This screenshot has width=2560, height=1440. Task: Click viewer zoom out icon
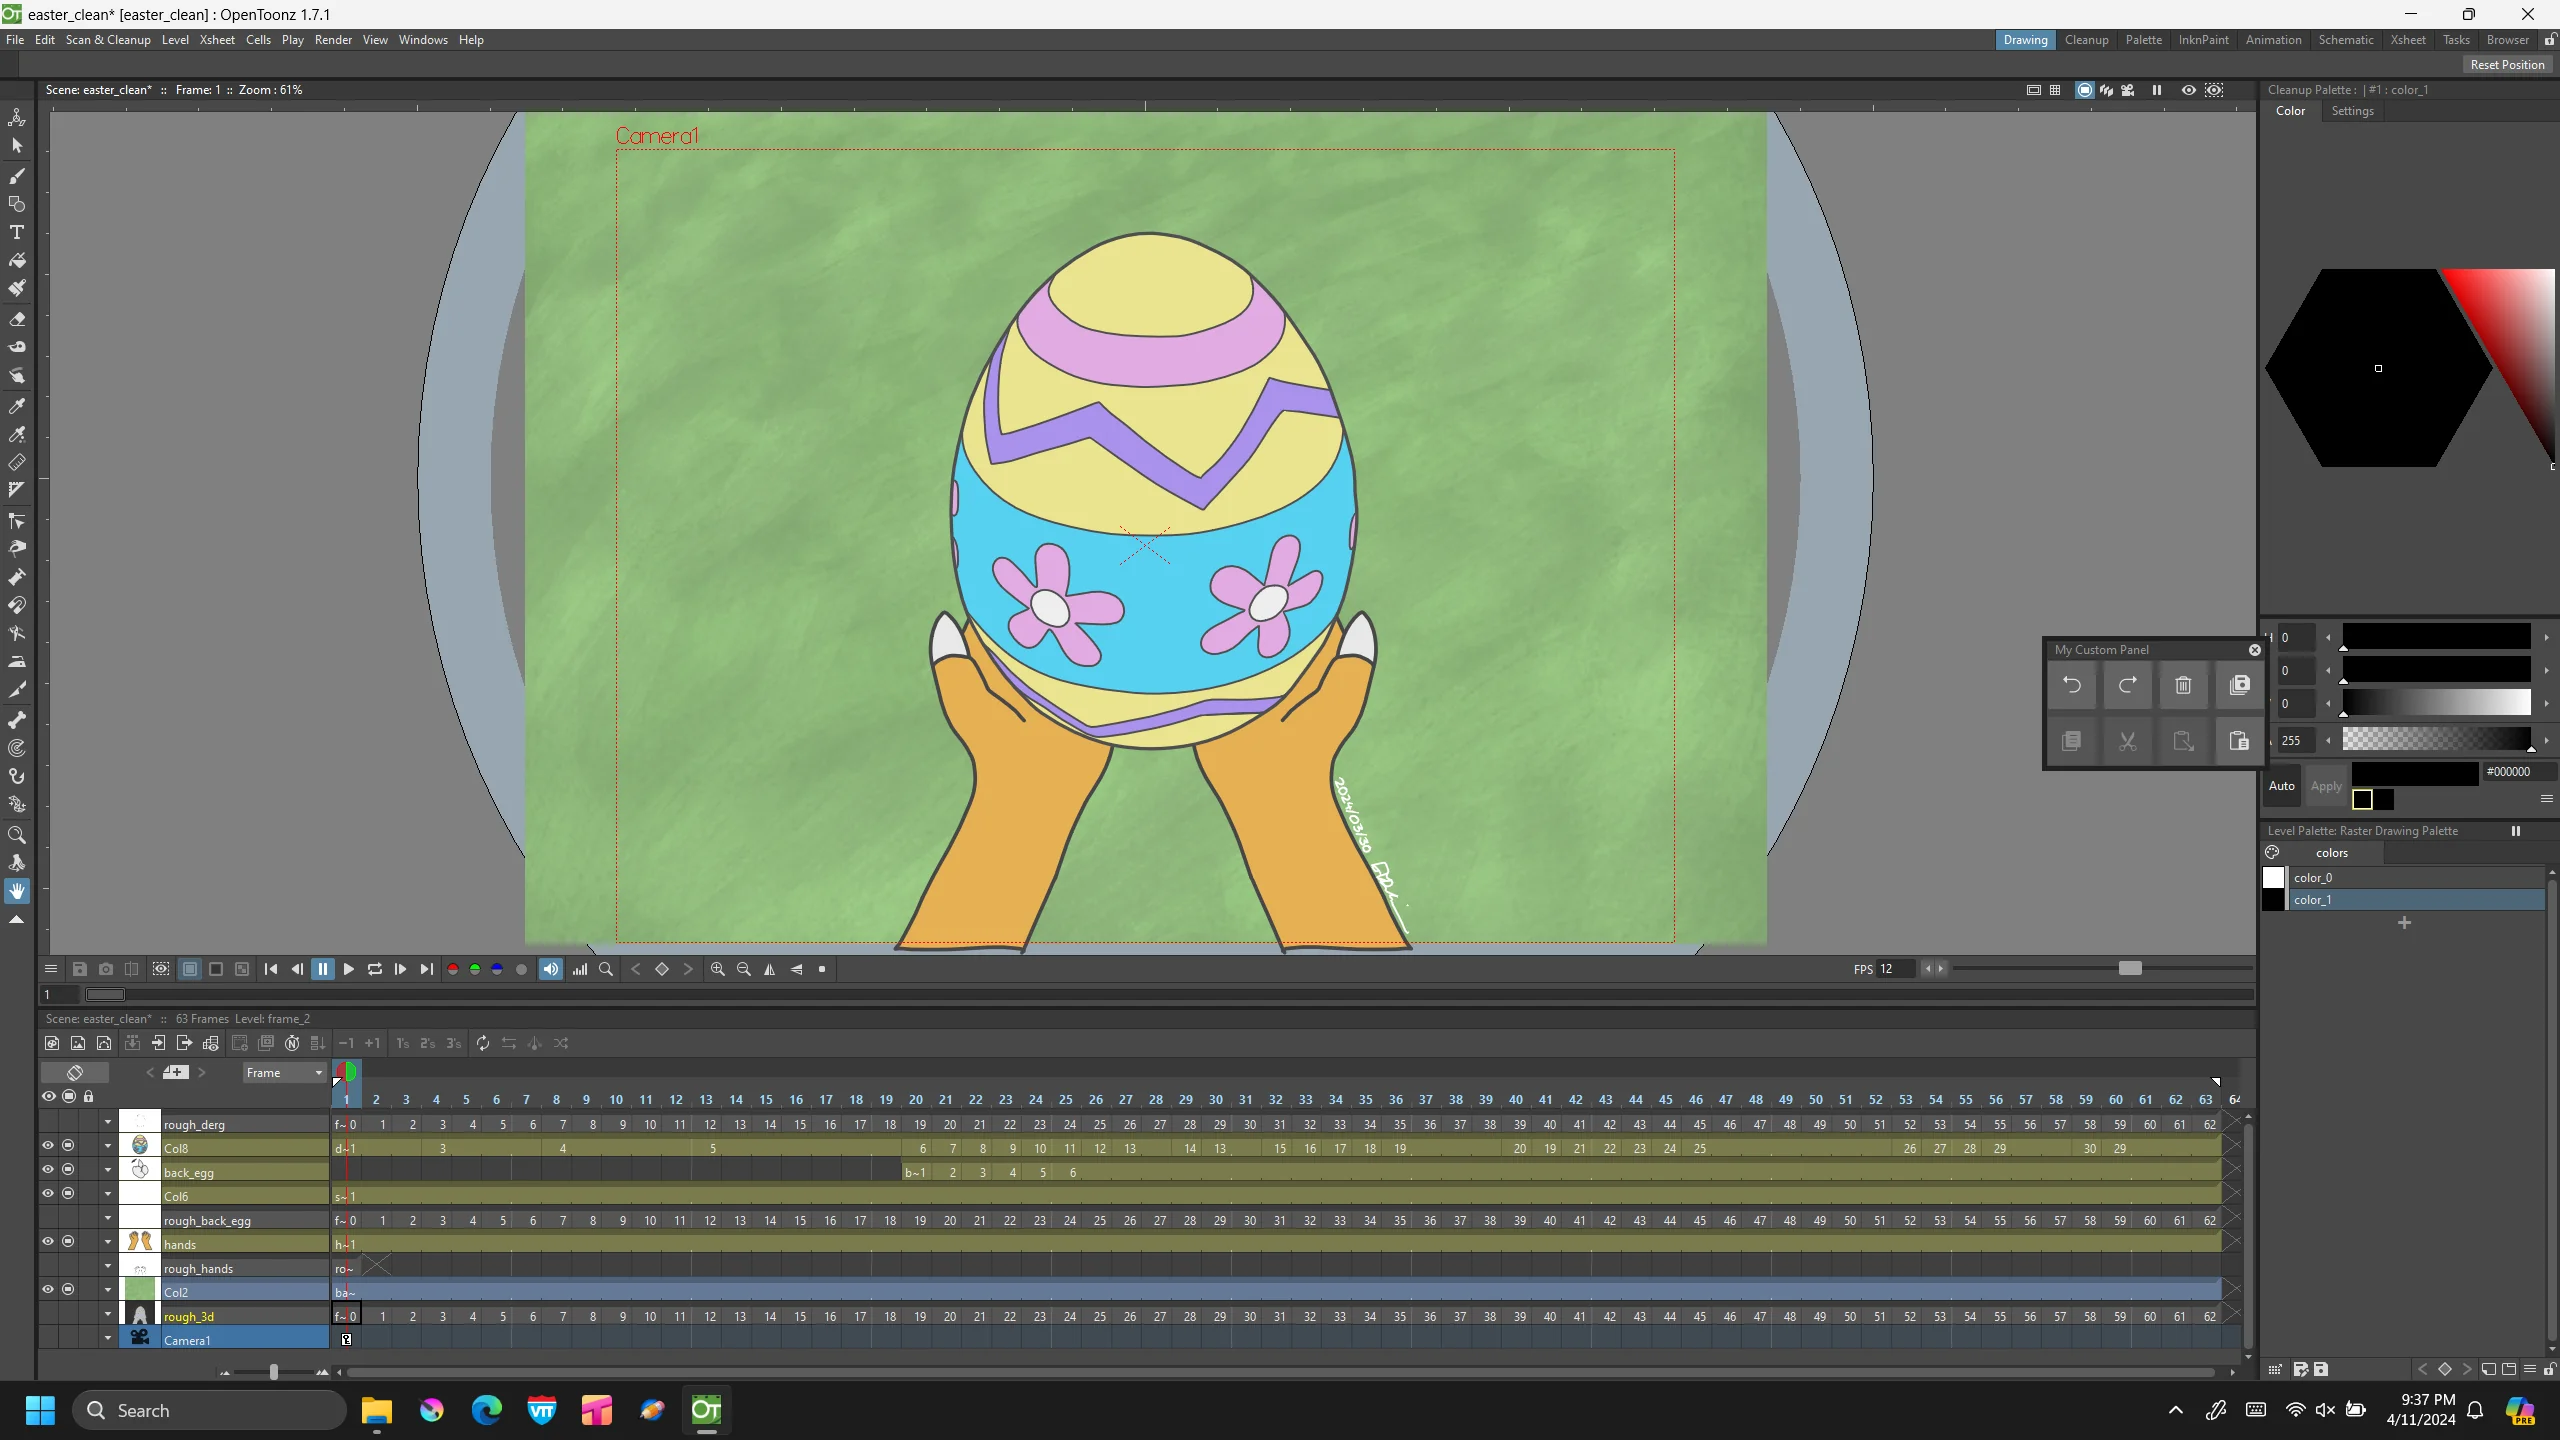click(x=744, y=969)
